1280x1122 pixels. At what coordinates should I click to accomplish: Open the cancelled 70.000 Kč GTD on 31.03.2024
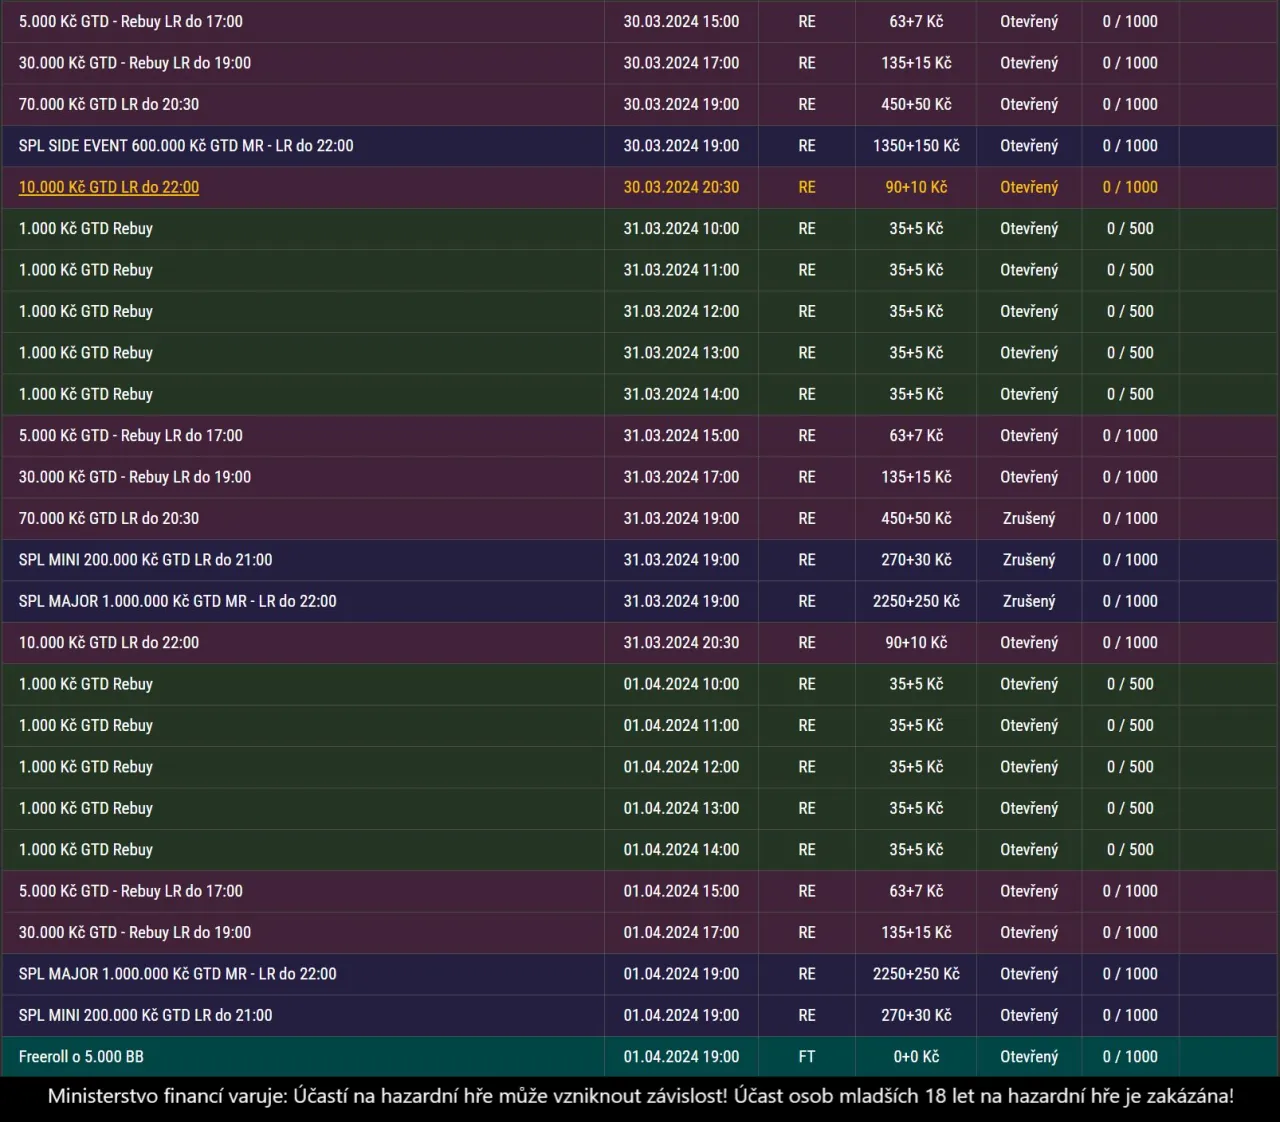pos(109,518)
